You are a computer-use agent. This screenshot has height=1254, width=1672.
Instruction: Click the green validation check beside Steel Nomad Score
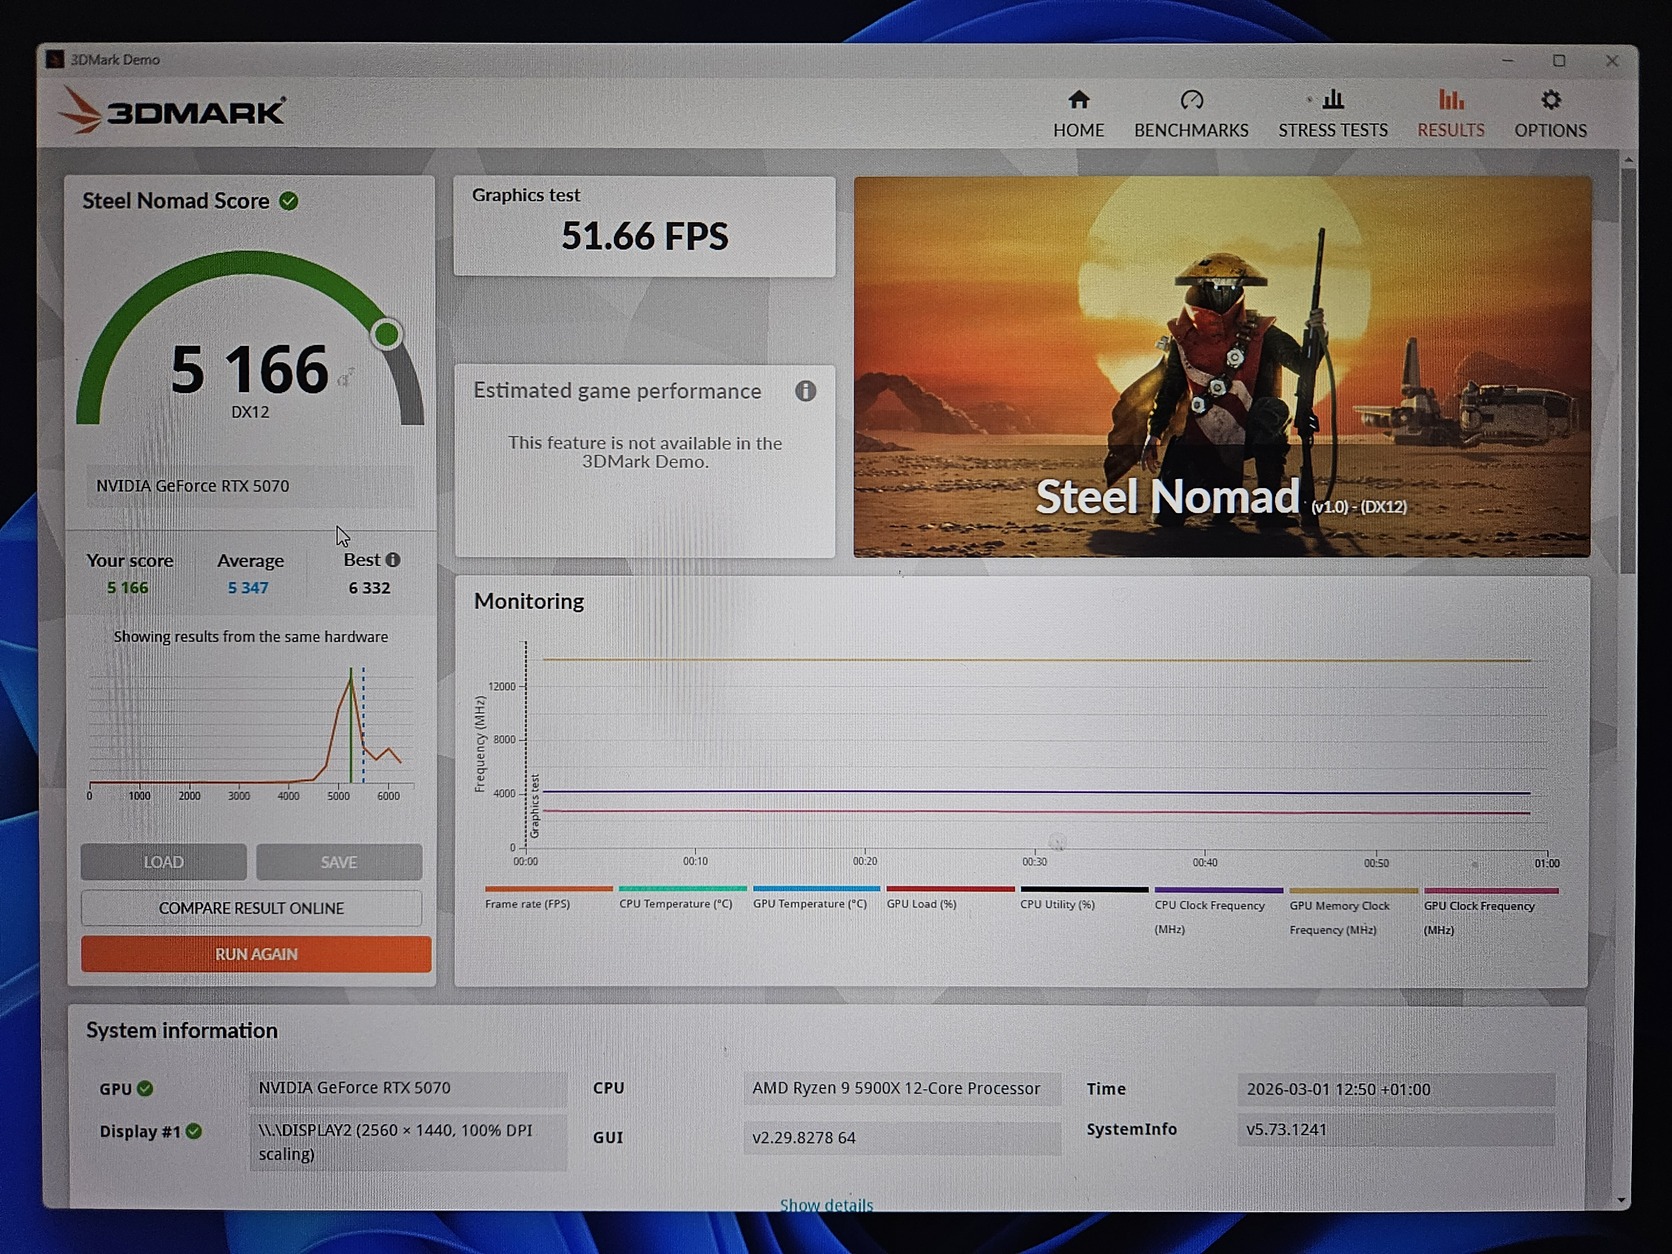(289, 201)
